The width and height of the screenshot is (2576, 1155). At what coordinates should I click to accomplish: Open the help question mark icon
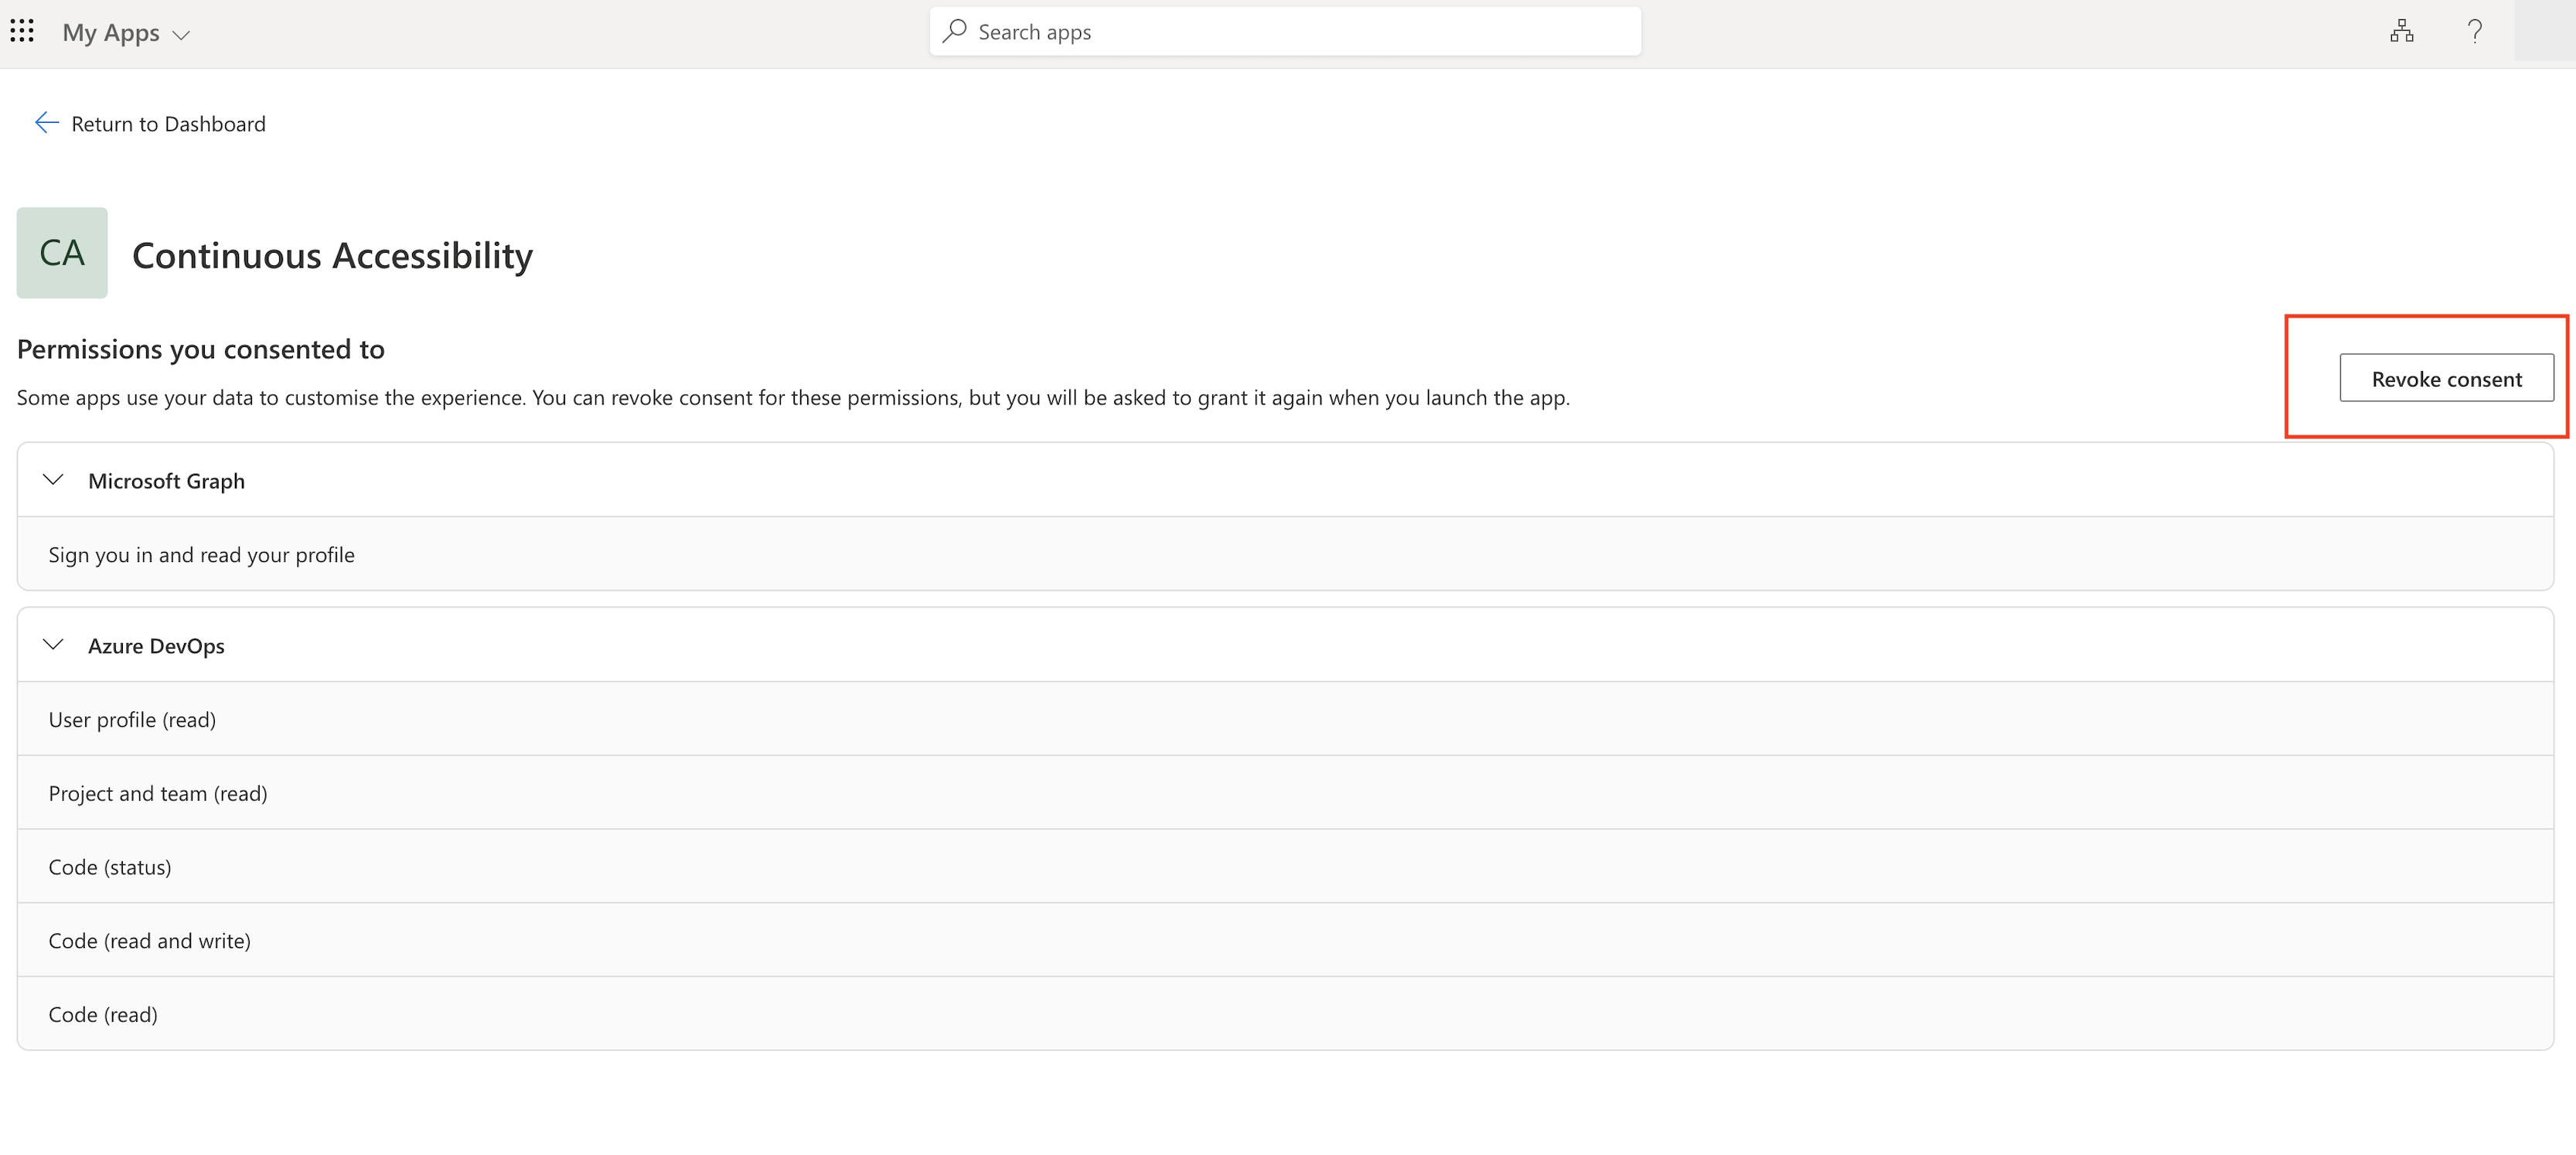(x=2474, y=32)
